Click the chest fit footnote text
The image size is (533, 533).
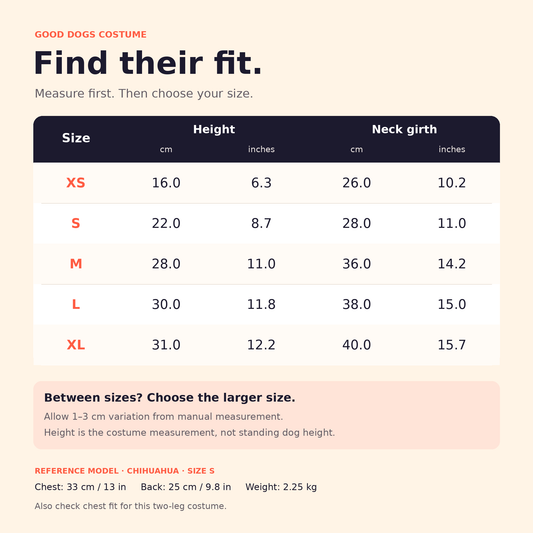point(131,506)
